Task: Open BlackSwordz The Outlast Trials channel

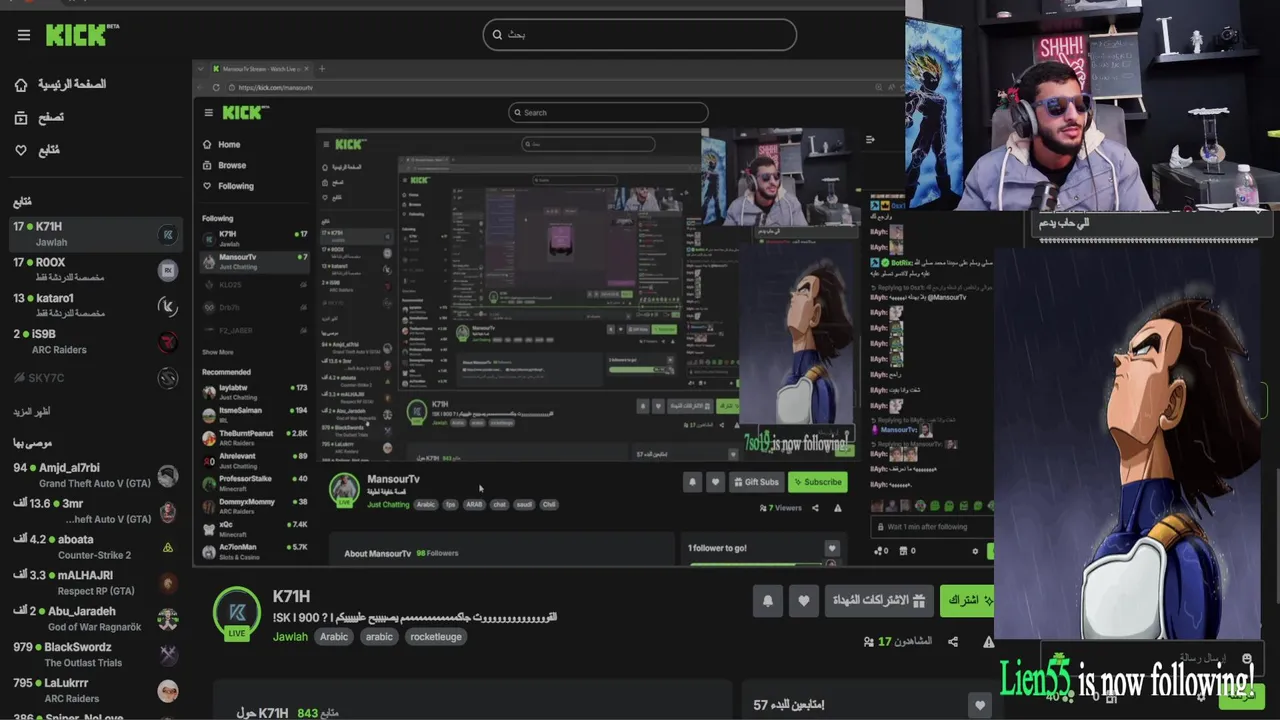Action: click(x=95, y=654)
